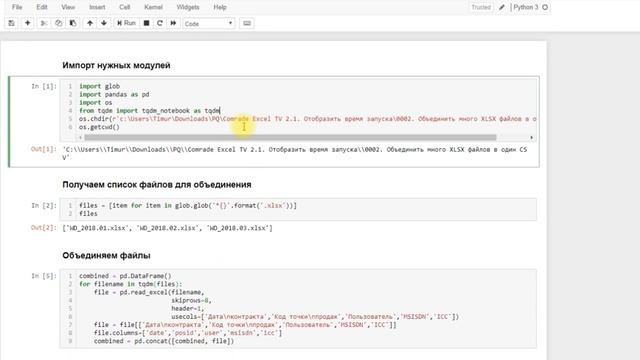Click the heading 'Объединяем файлы'
The image size is (640, 360).
click(106, 256)
